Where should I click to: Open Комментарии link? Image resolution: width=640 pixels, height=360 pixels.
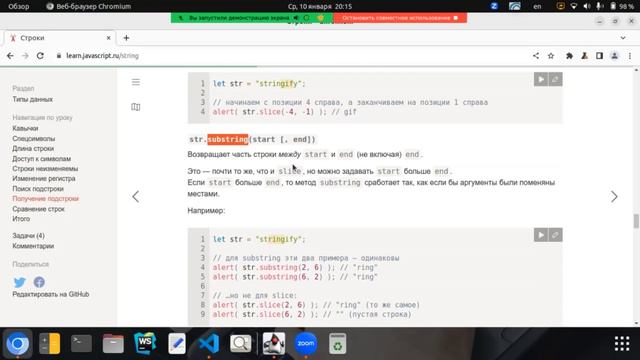coord(33,246)
